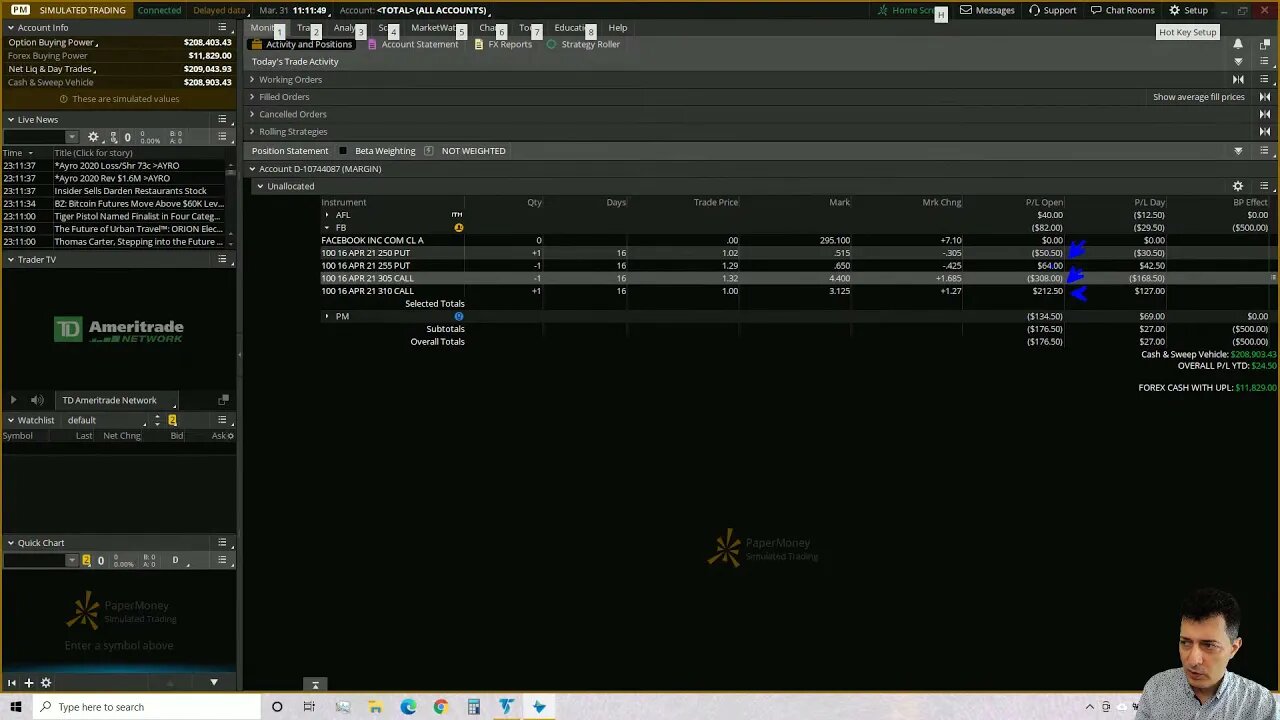Image resolution: width=1280 pixels, height=720 pixels.
Task: Open Today's Trade Activity dropdown arrow
Action: pos(1238,62)
